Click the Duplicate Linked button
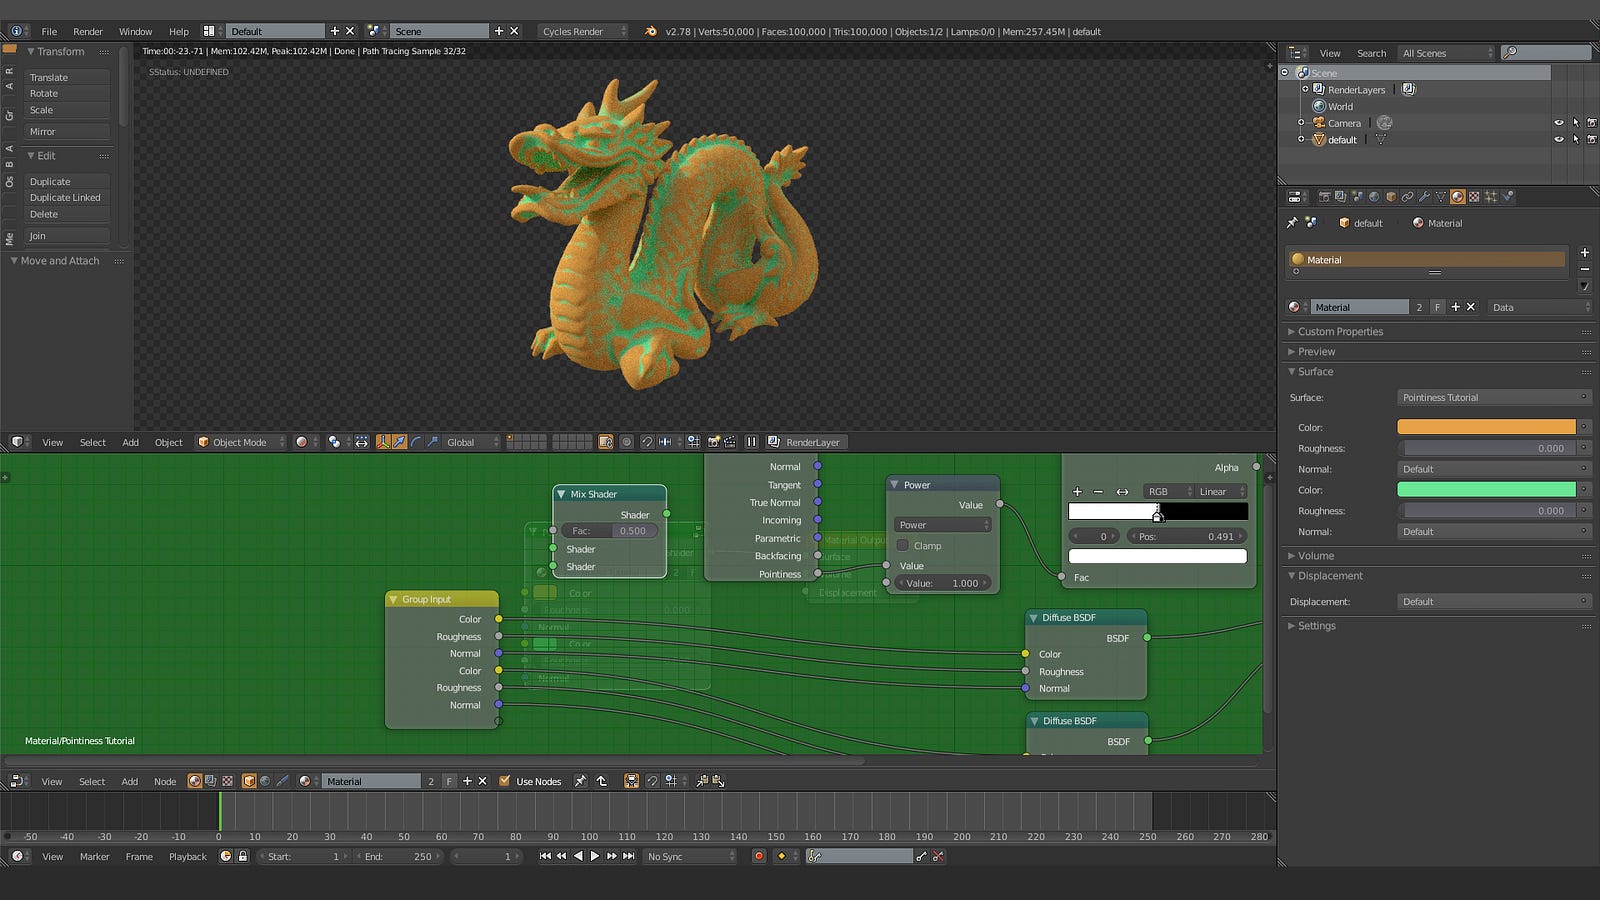This screenshot has height=900, width=1600. (x=66, y=198)
